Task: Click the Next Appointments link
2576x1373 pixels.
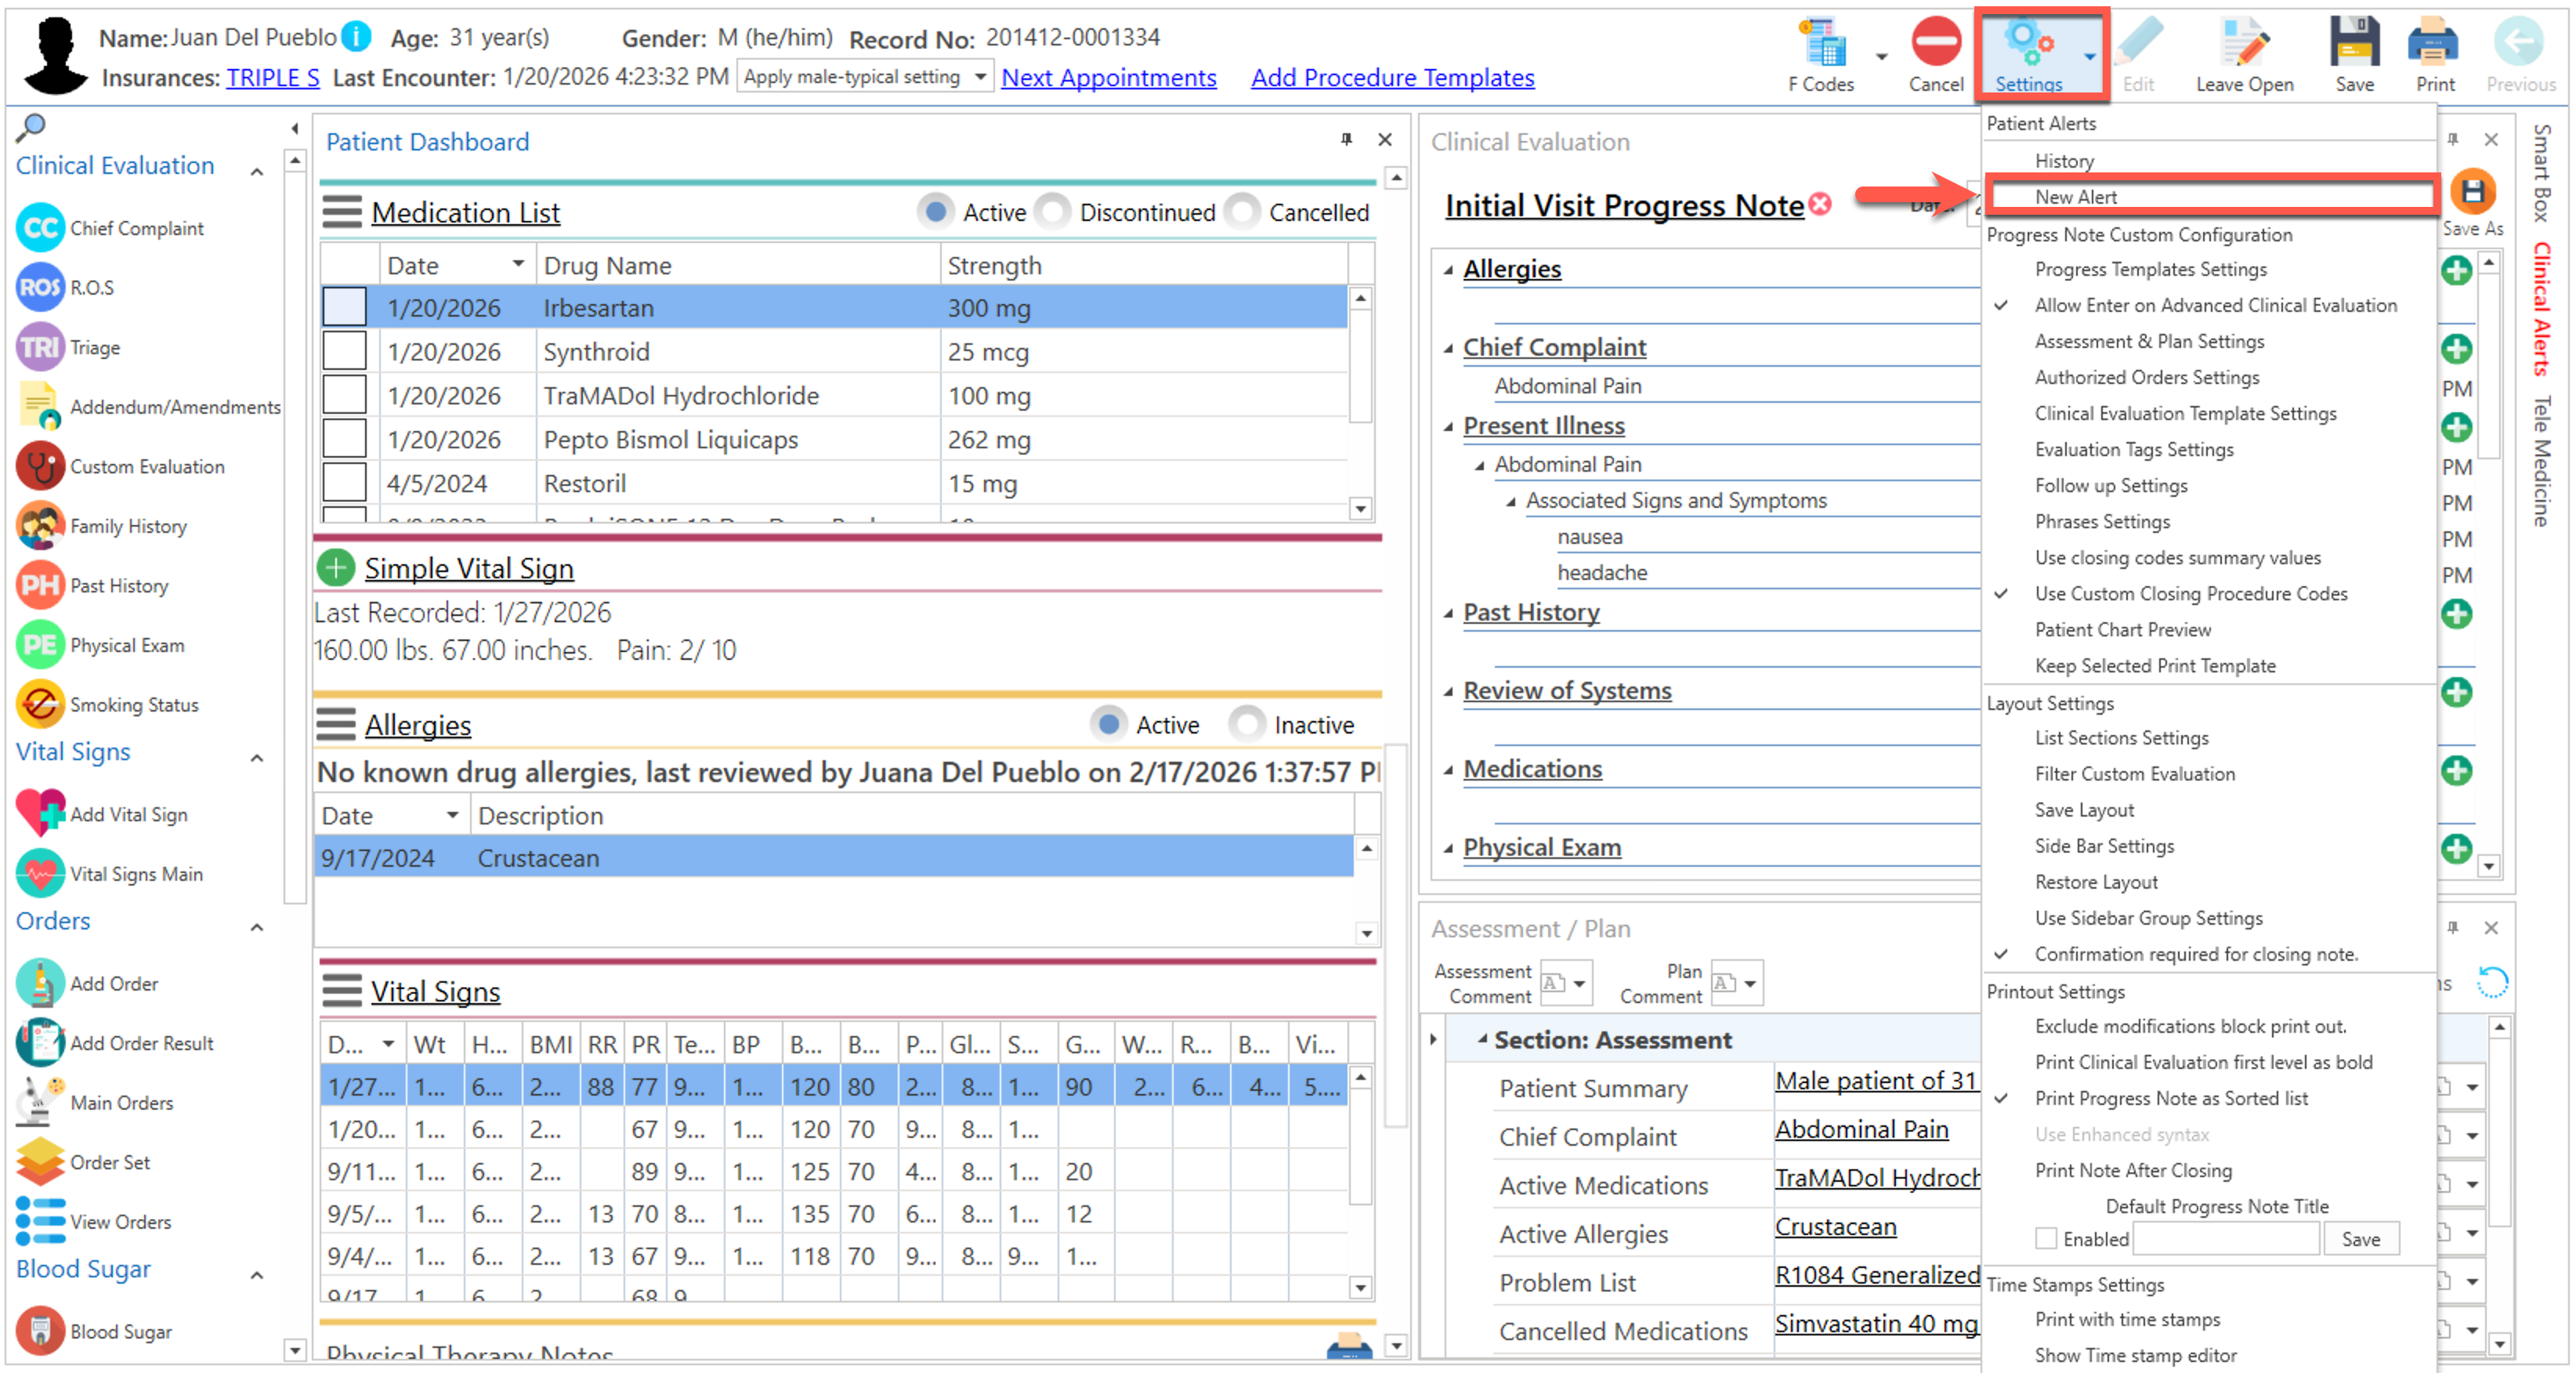Action: coord(1108,78)
